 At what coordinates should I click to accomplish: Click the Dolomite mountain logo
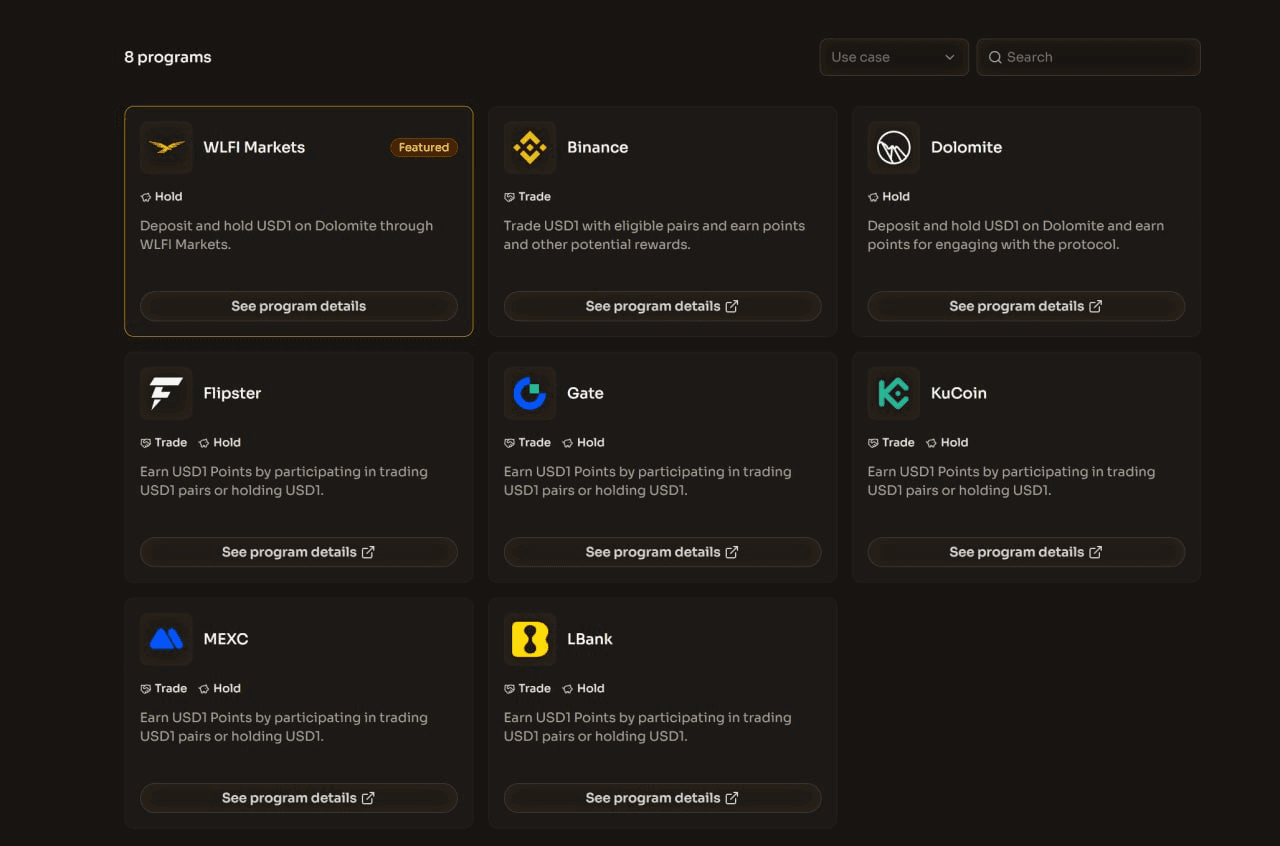(x=893, y=147)
